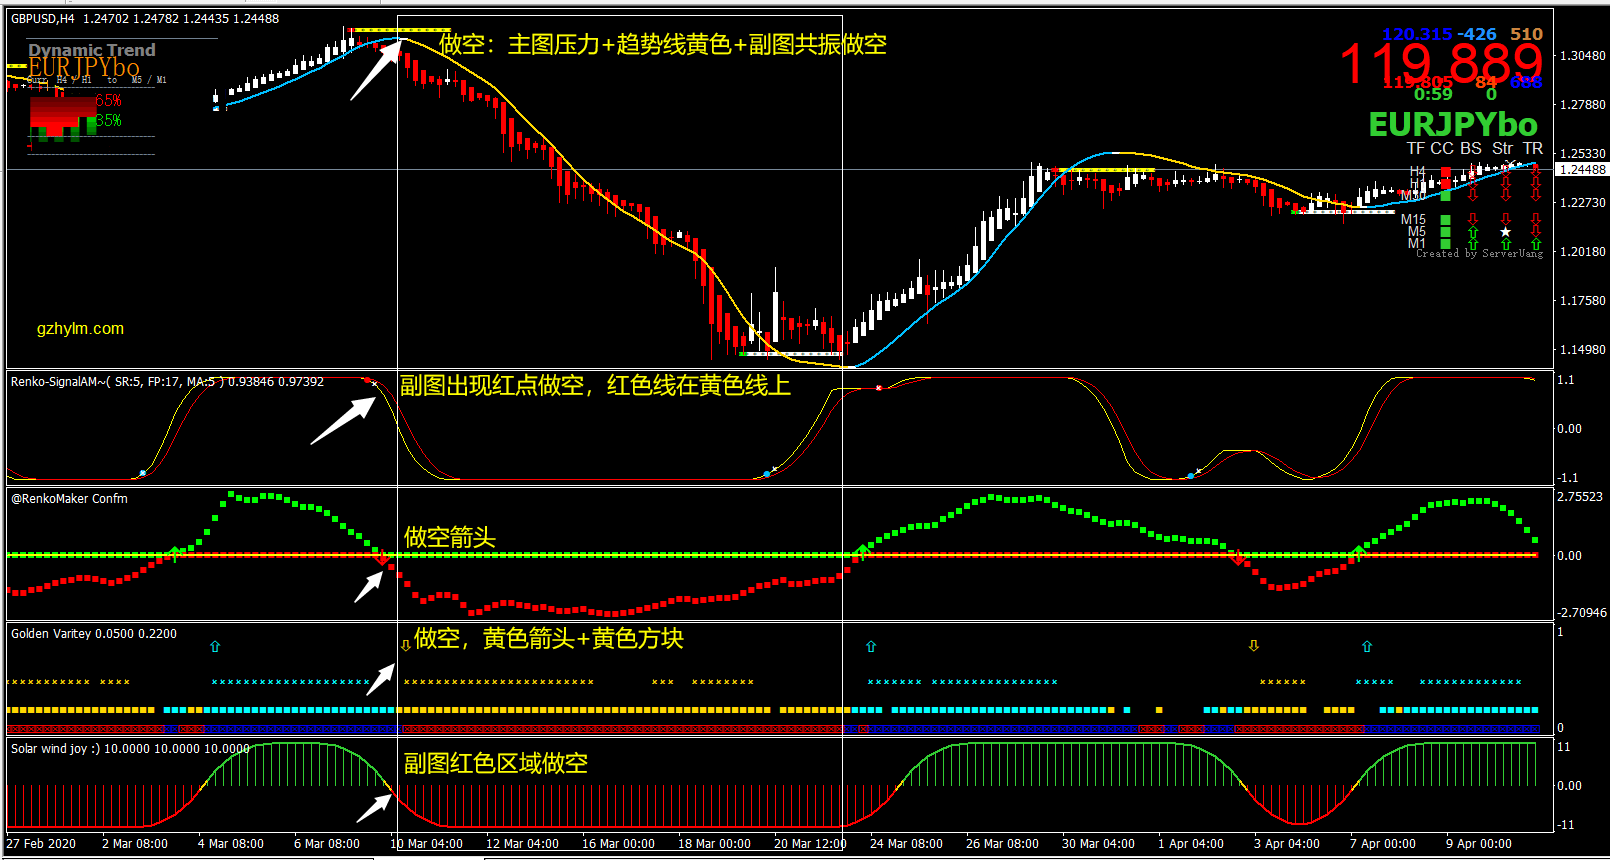Click the white star in the M5 Str cell

(1505, 232)
